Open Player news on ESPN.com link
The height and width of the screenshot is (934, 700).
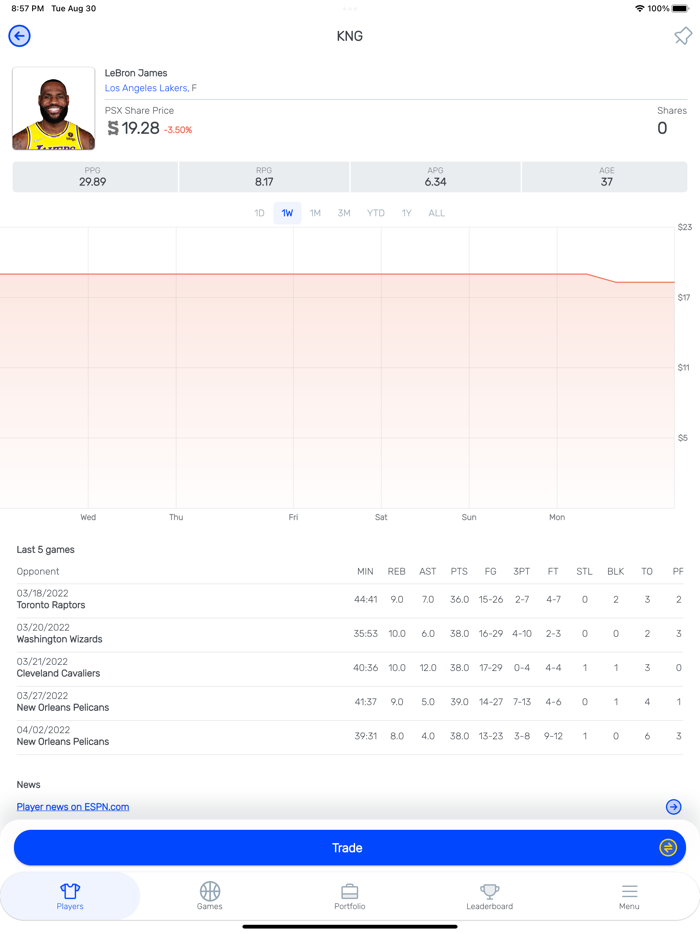point(73,807)
